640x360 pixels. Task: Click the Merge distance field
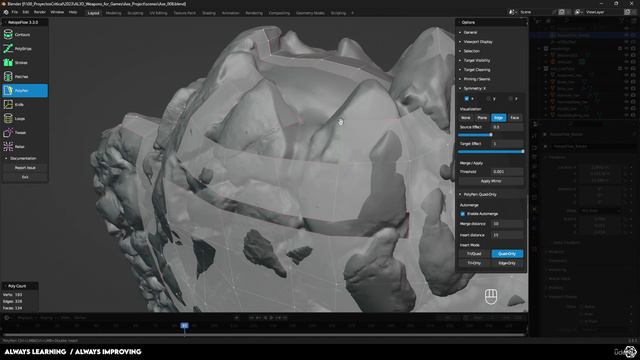point(507,224)
